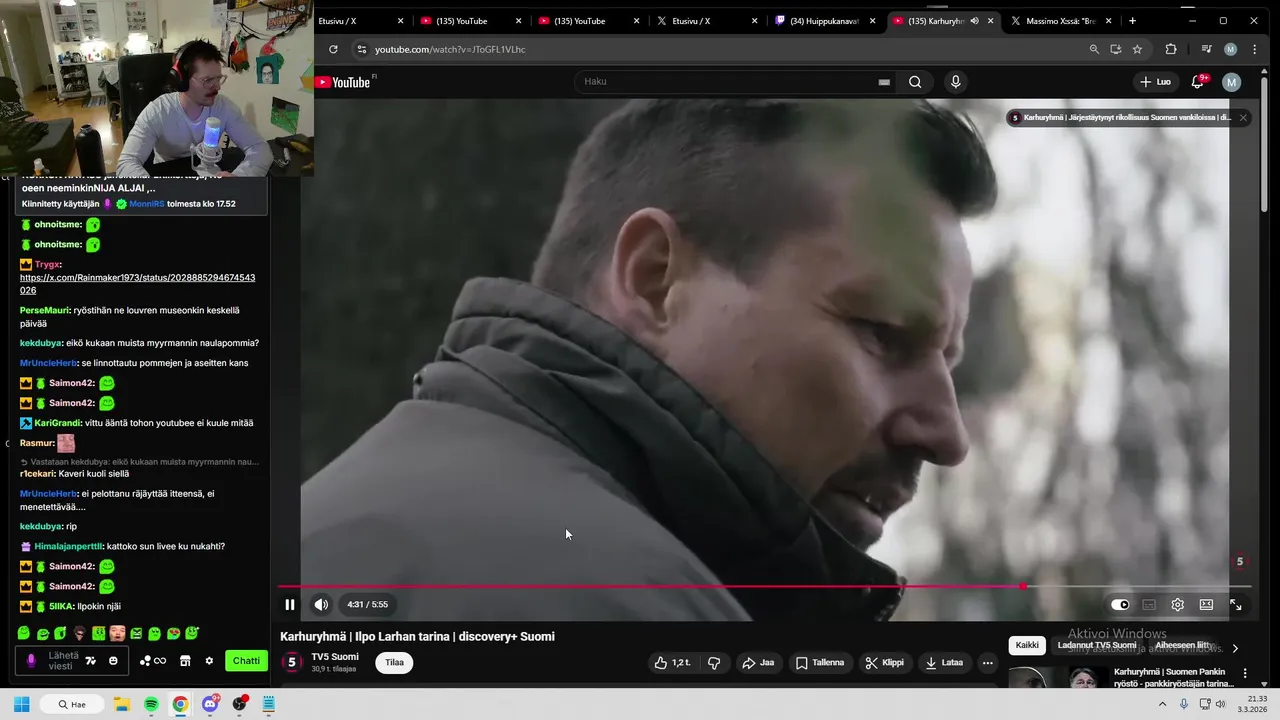
Task: Open the Rainmaker1973 link in chat
Action: pos(137,284)
